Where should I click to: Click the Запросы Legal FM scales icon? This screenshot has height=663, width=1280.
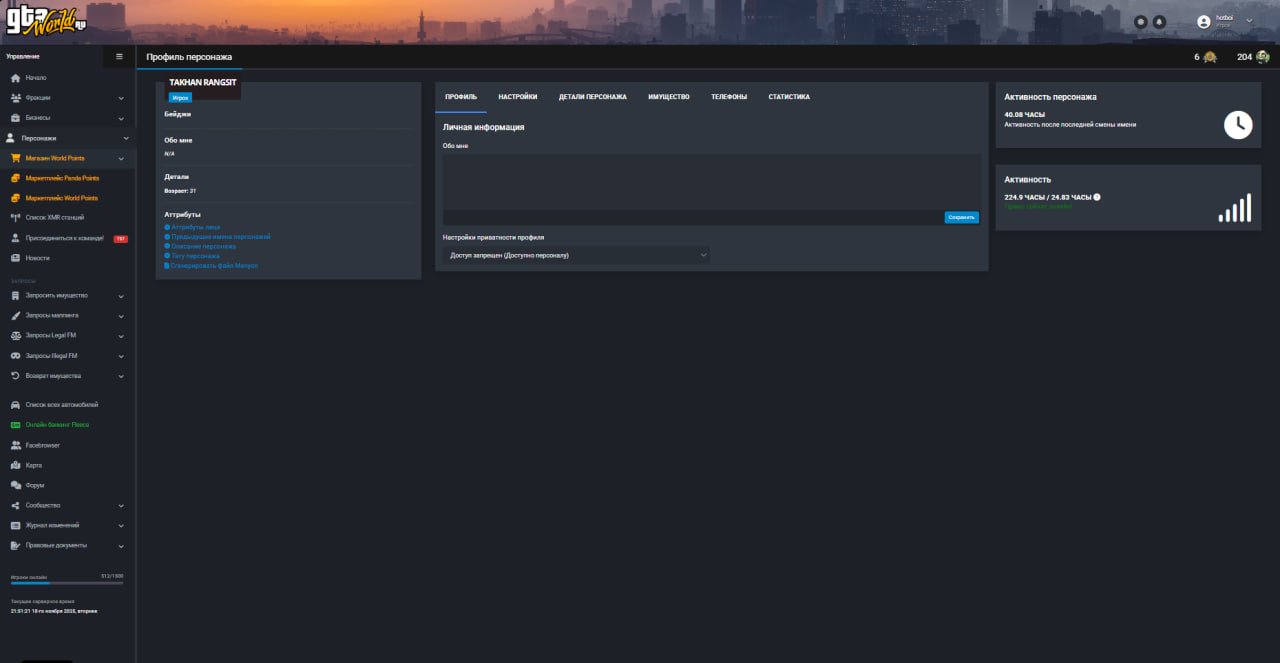click(15, 335)
